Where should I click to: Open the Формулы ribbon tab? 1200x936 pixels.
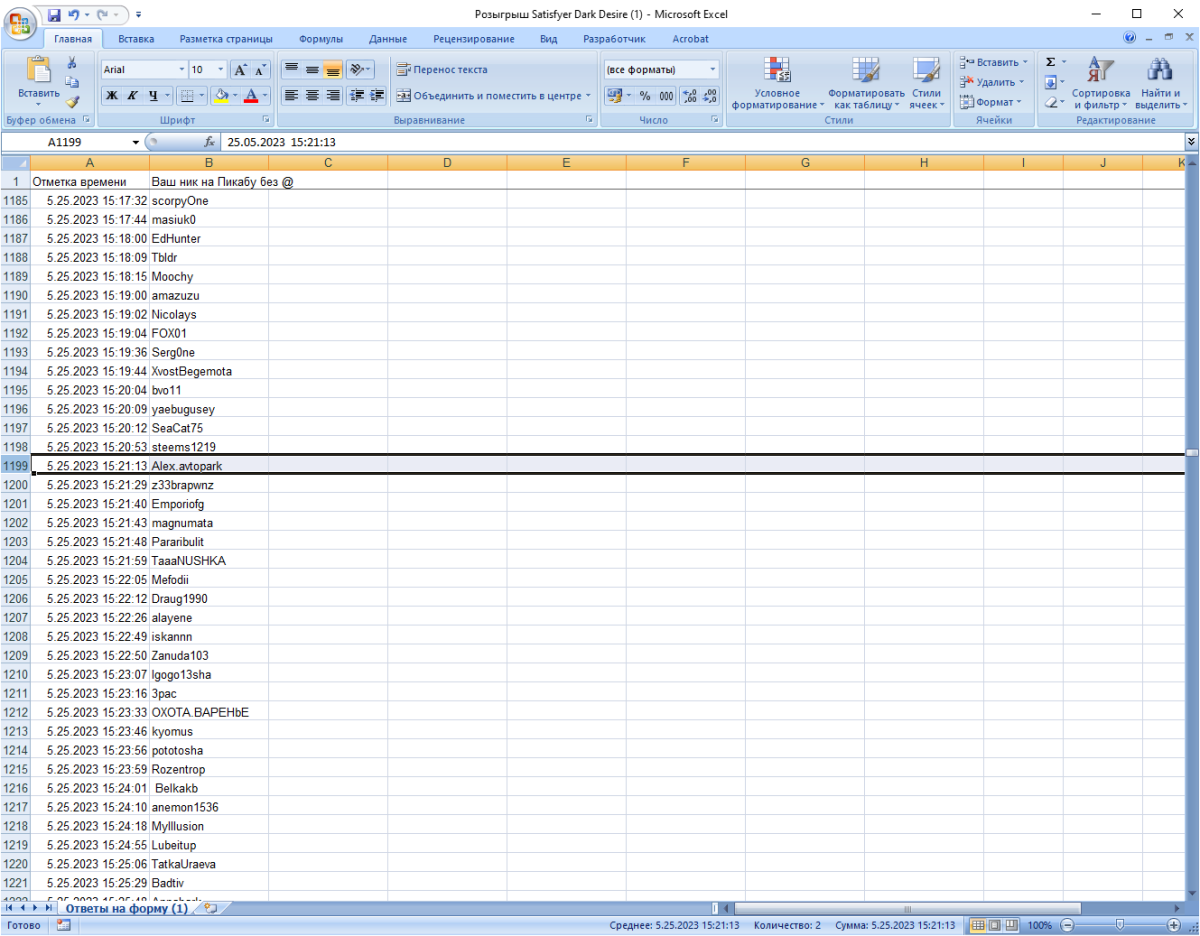(x=321, y=39)
